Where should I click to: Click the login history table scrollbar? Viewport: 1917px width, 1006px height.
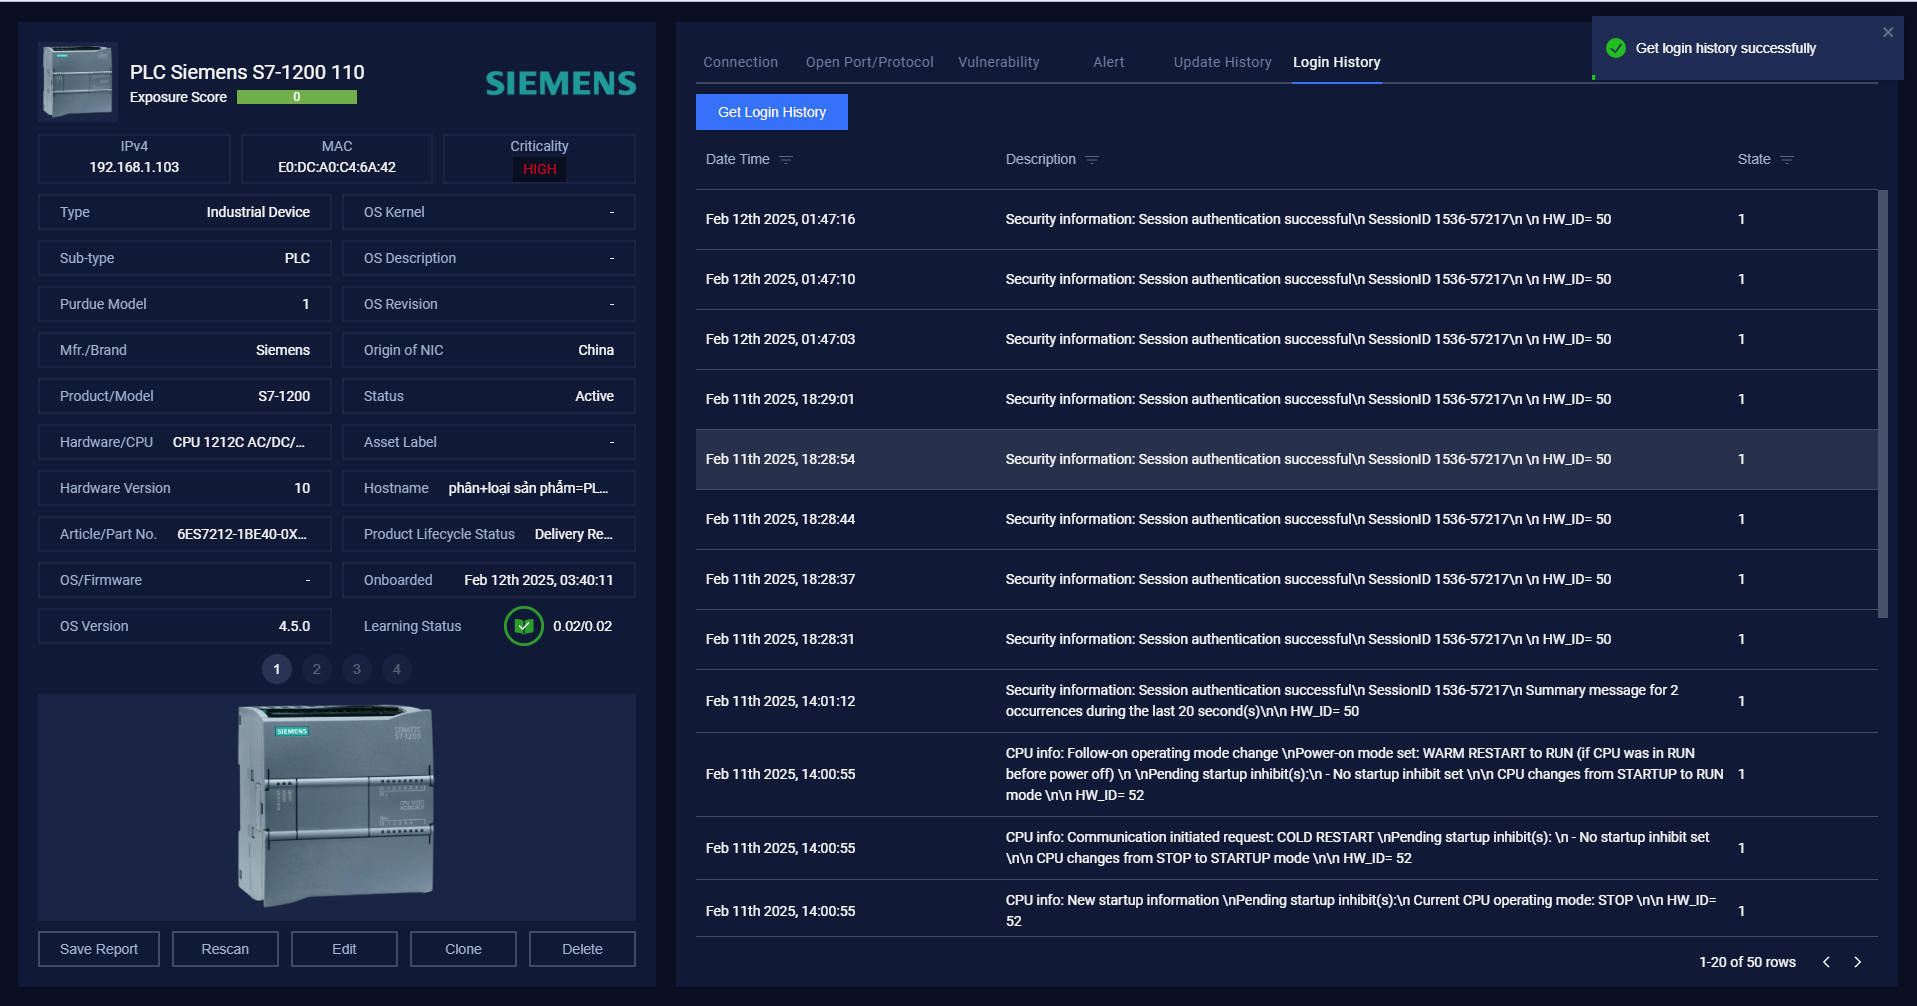coord(1883,404)
